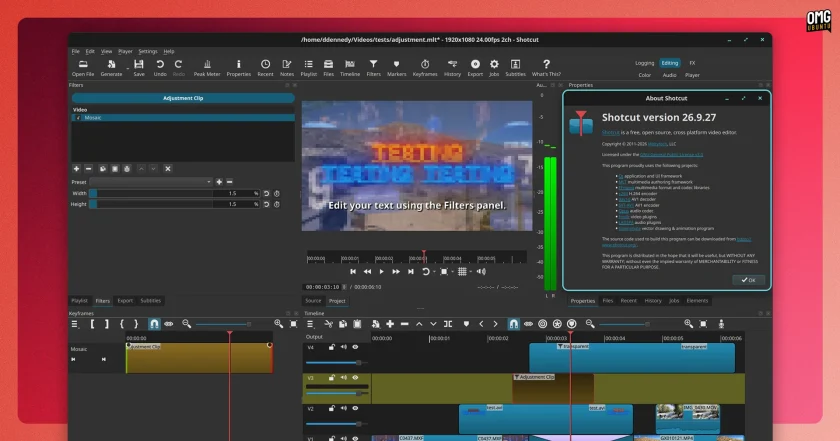The height and width of the screenshot is (441, 840).
Task: Open the Notes panel from toolbar
Action: tap(287, 68)
